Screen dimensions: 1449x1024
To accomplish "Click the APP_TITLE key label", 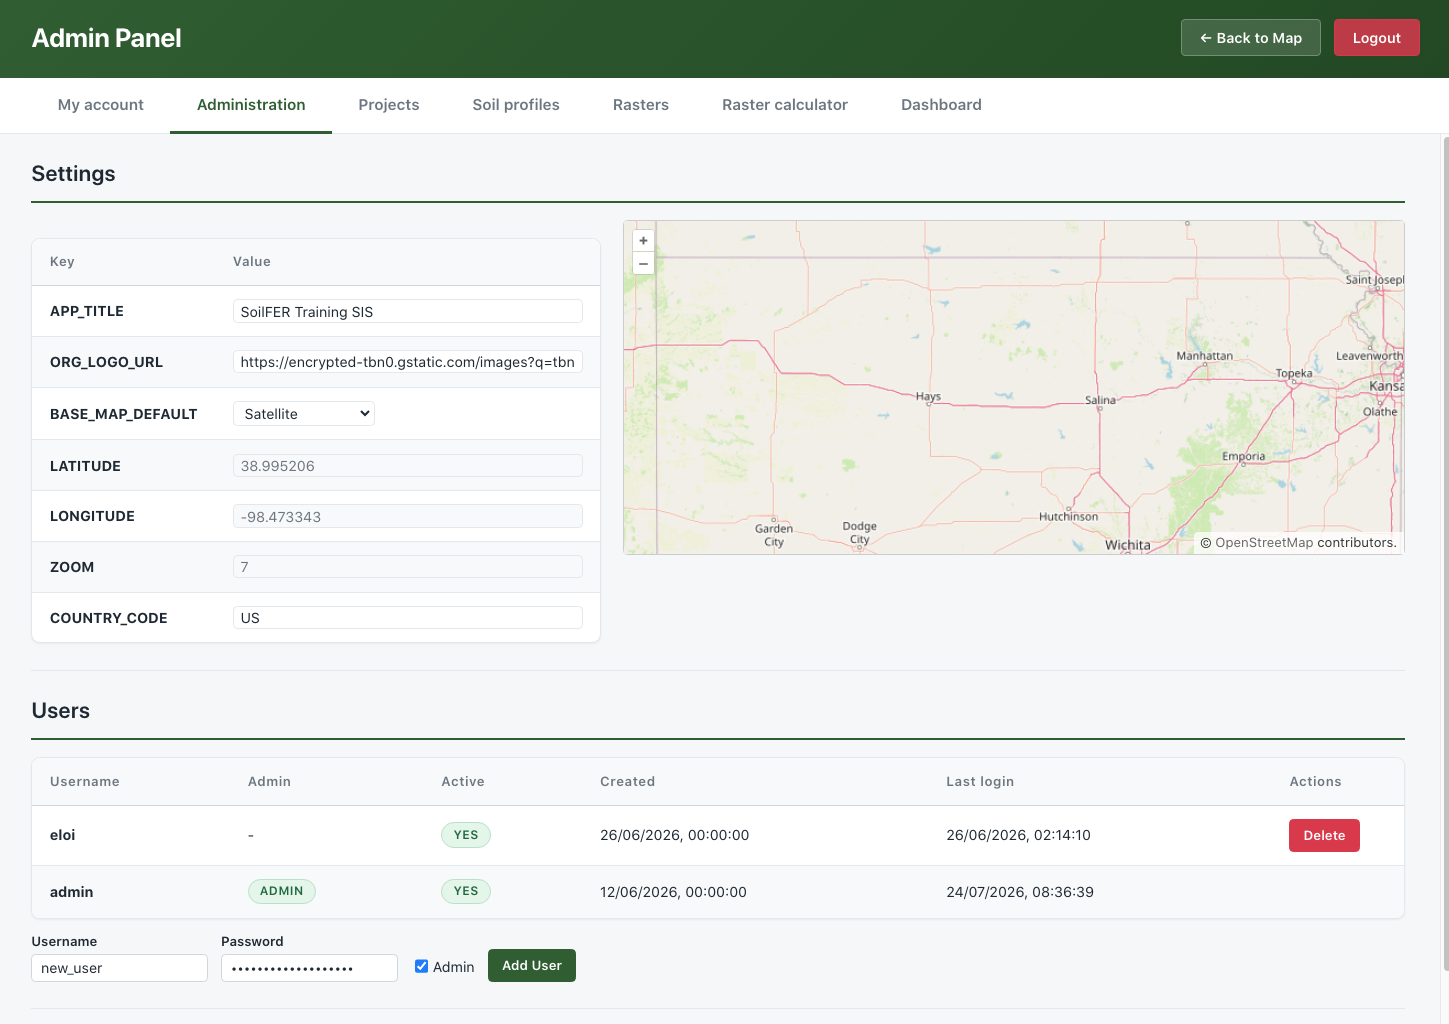I will click(x=87, y=311).
